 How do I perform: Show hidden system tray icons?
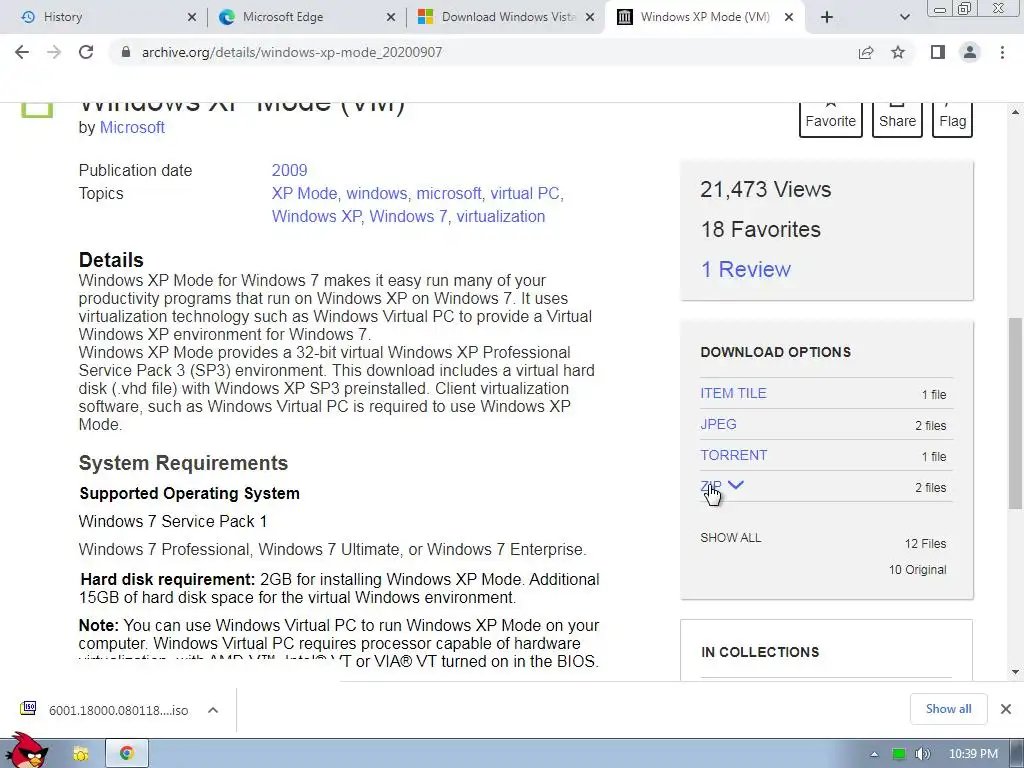[874, 754]
